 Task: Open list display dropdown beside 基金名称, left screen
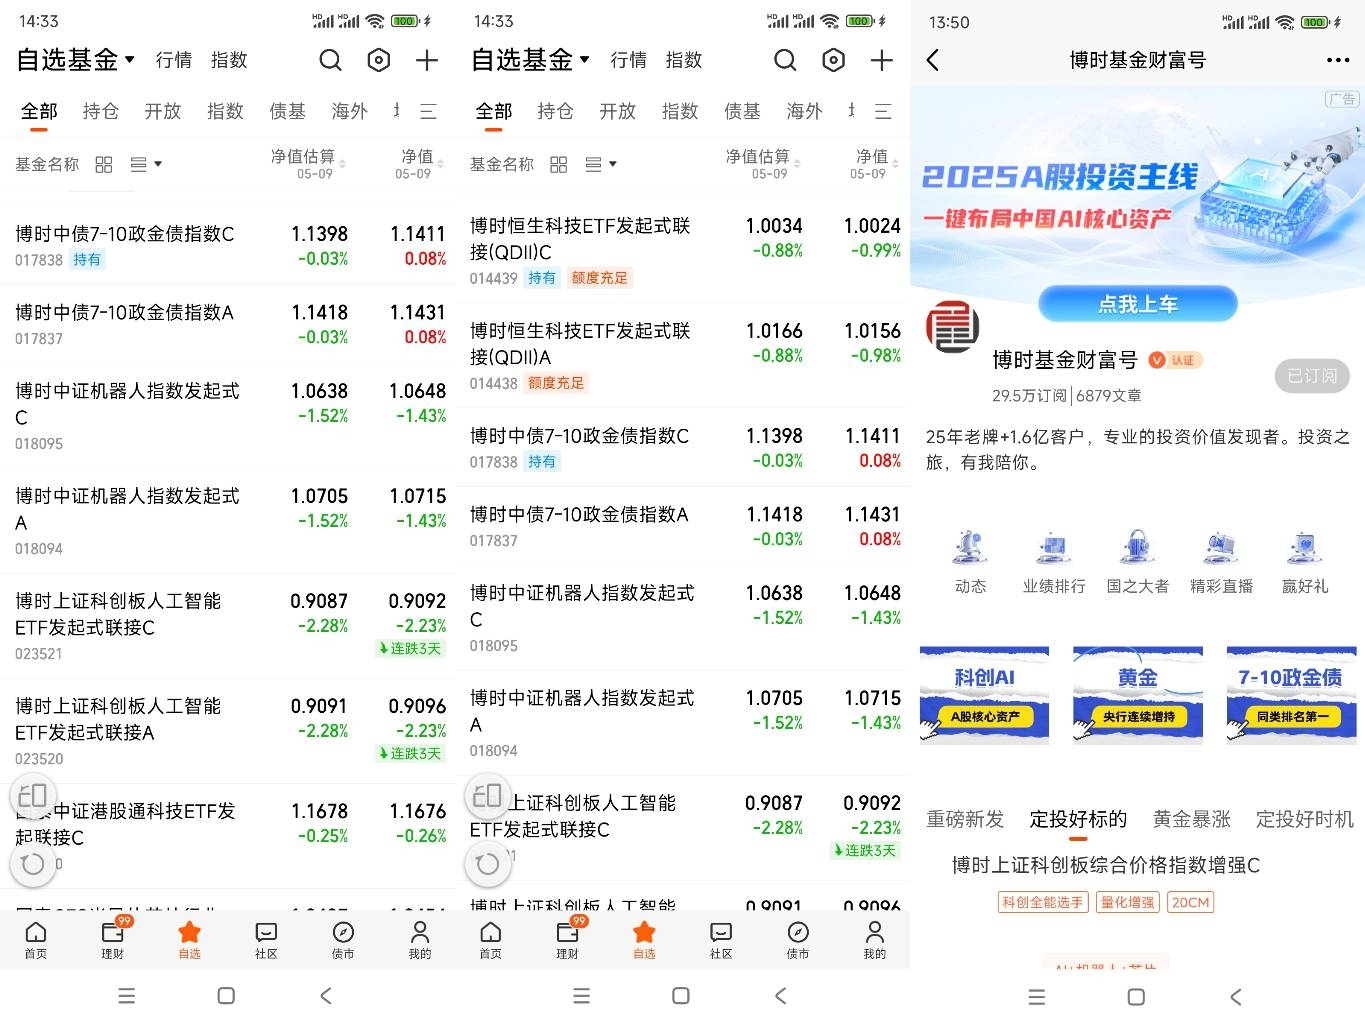[146, 164]
